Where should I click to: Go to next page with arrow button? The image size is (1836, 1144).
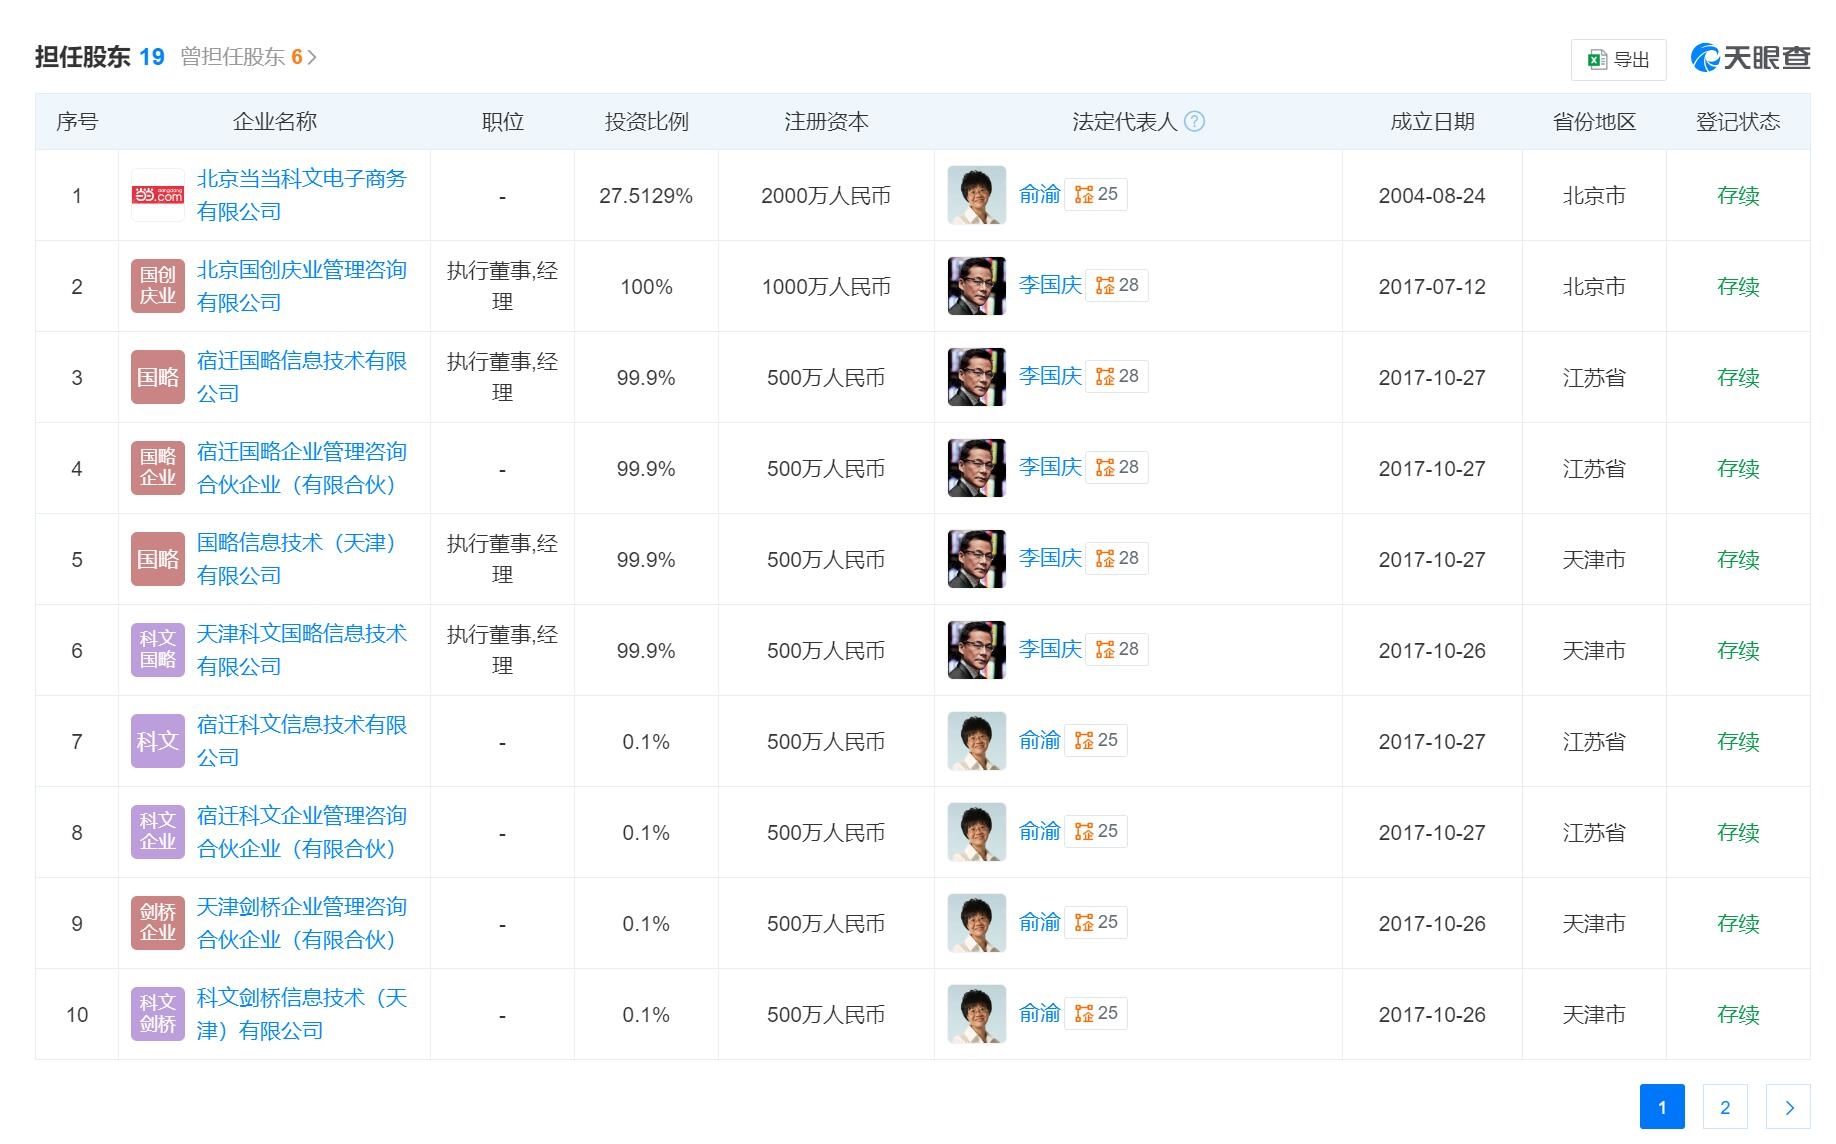[x=1788, y=1107]
